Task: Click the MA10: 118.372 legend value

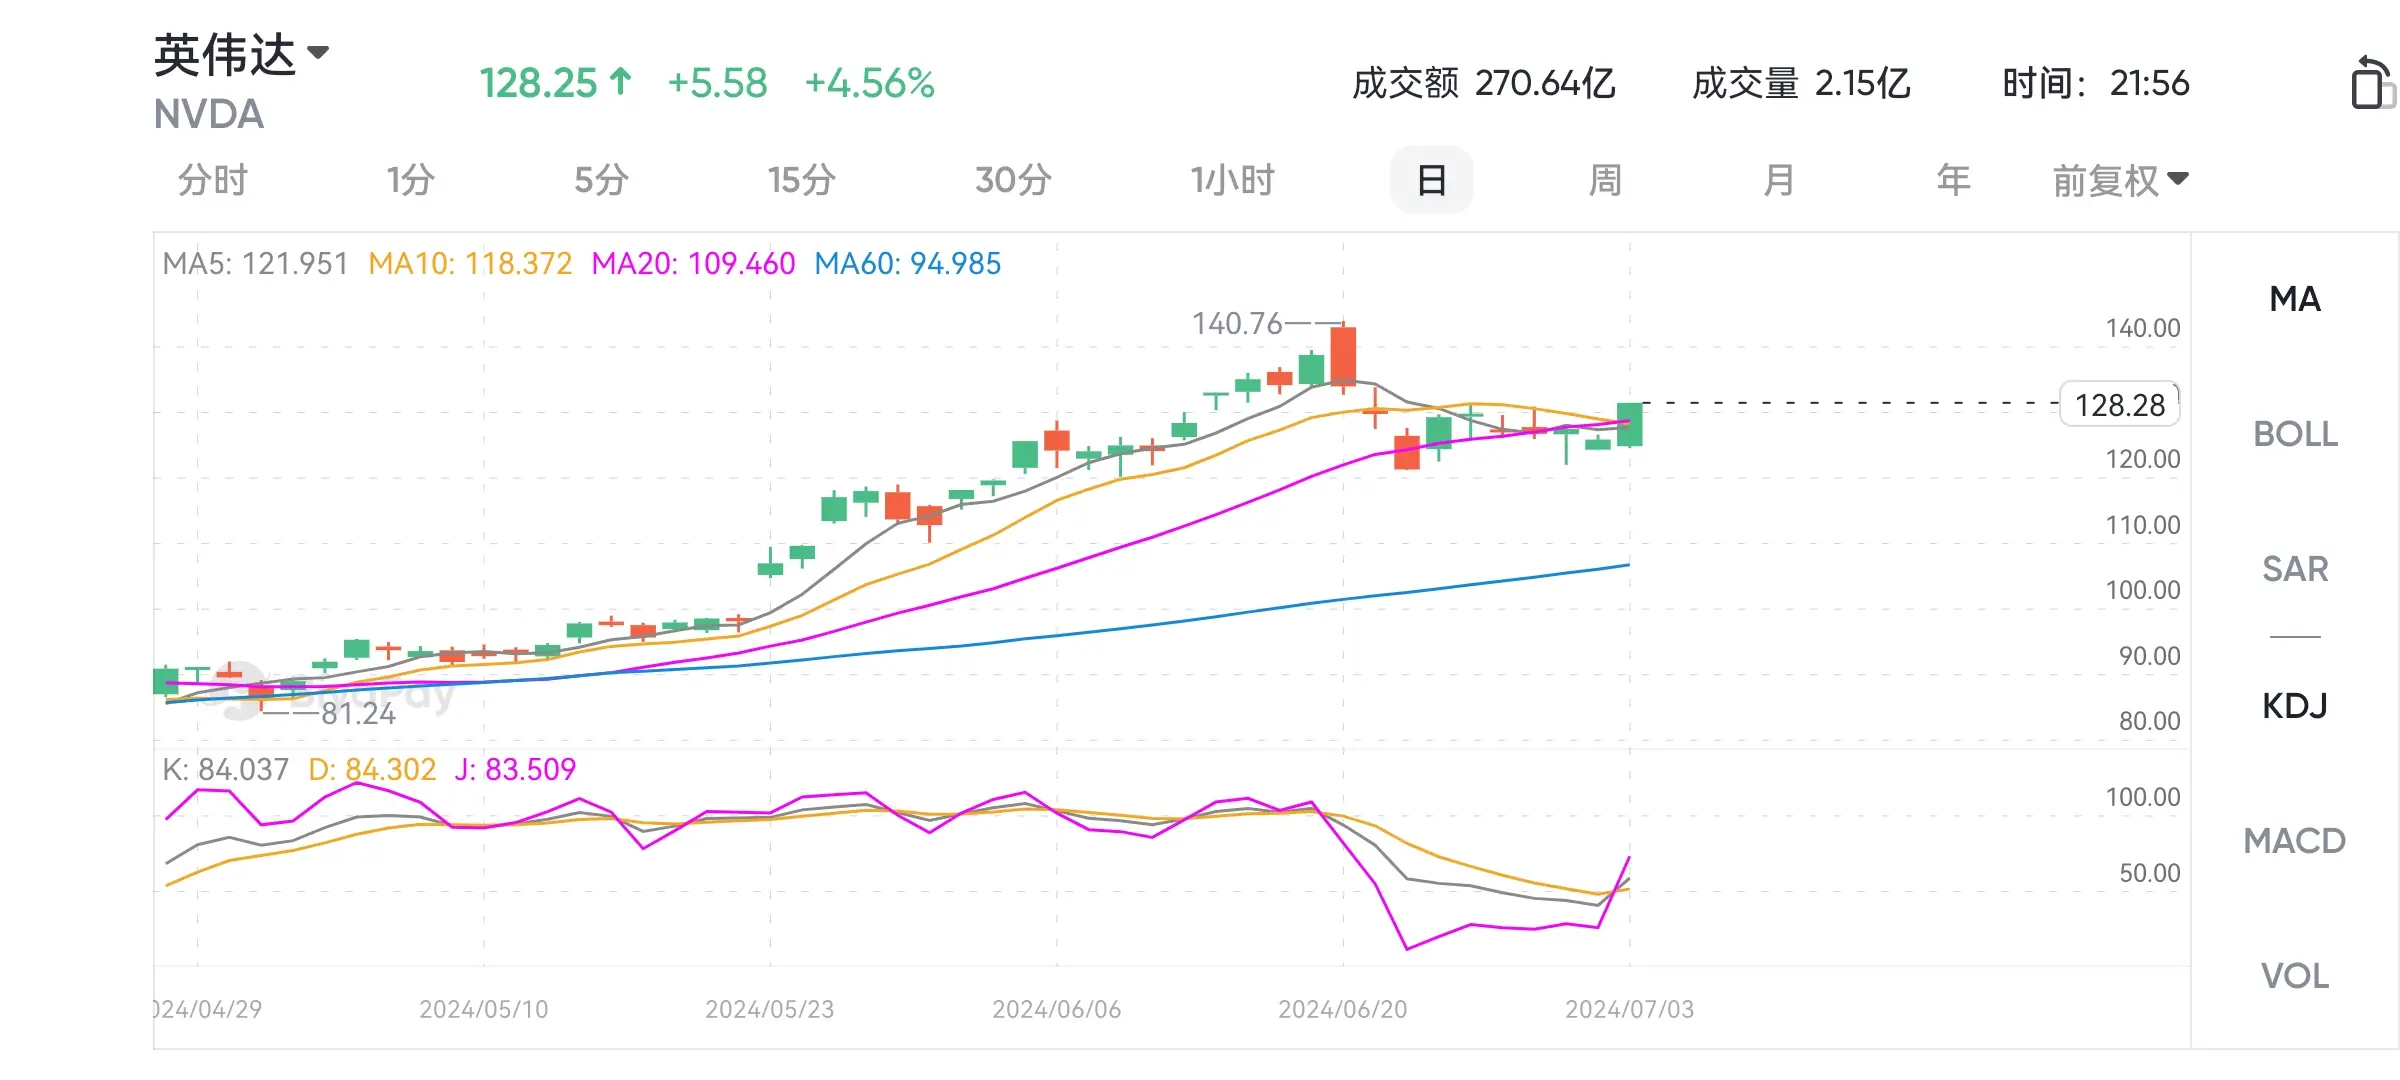Action: tap(470, 264)
